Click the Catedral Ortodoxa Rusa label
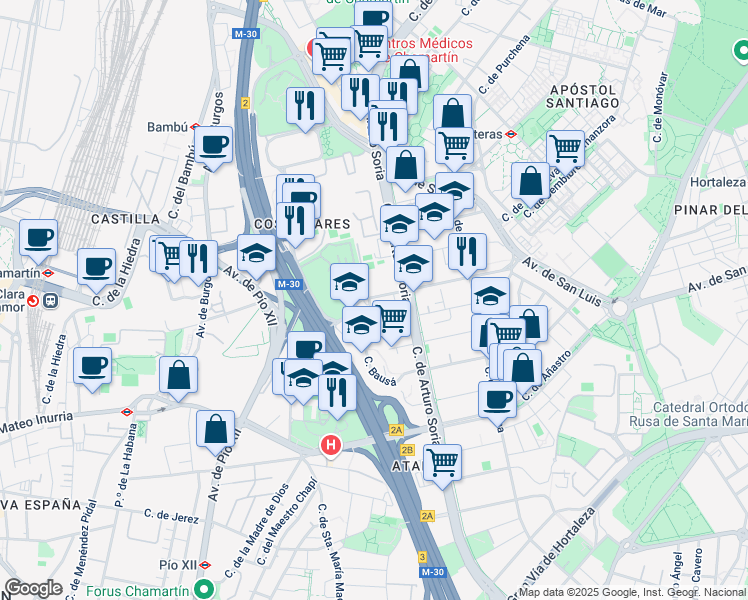 pos(688,414)
